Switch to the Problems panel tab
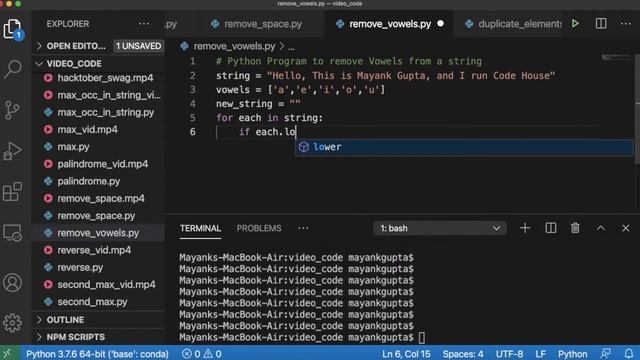The width and height of the screenshot is (640, 360). click(259, 228)
